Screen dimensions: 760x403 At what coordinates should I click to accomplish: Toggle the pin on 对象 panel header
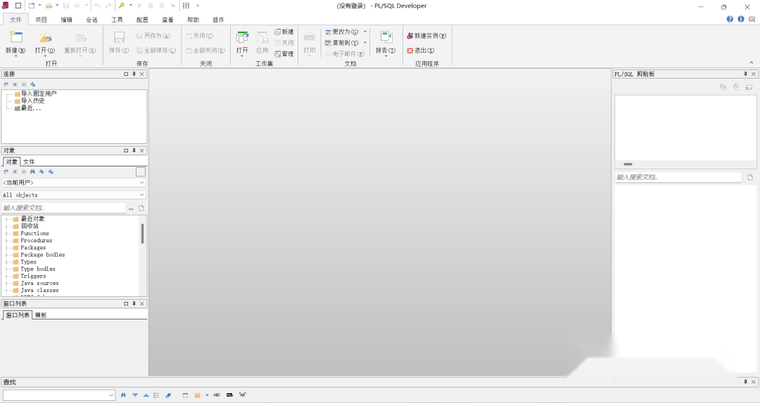(134, 151)
